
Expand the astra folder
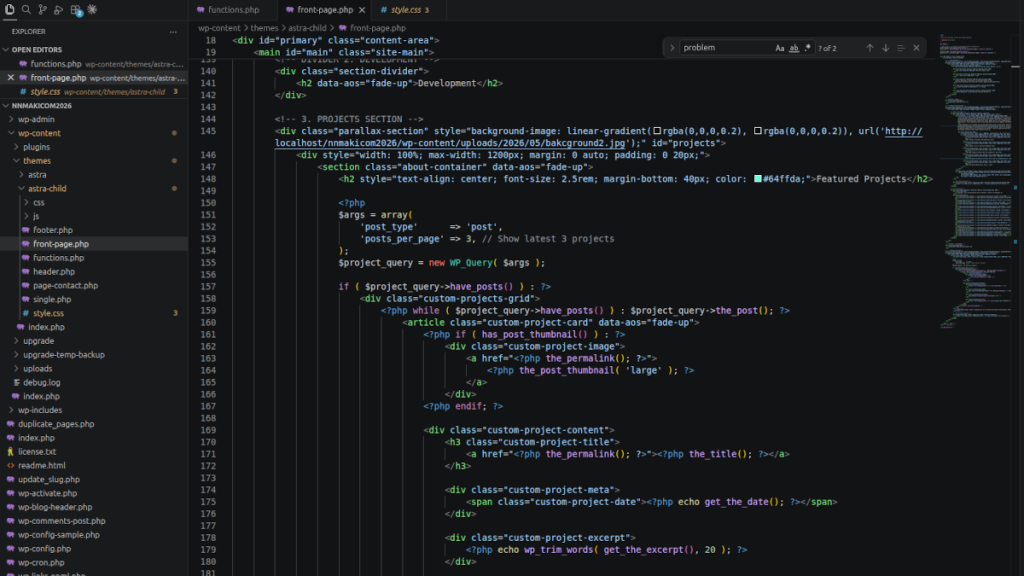click(37, 175)
